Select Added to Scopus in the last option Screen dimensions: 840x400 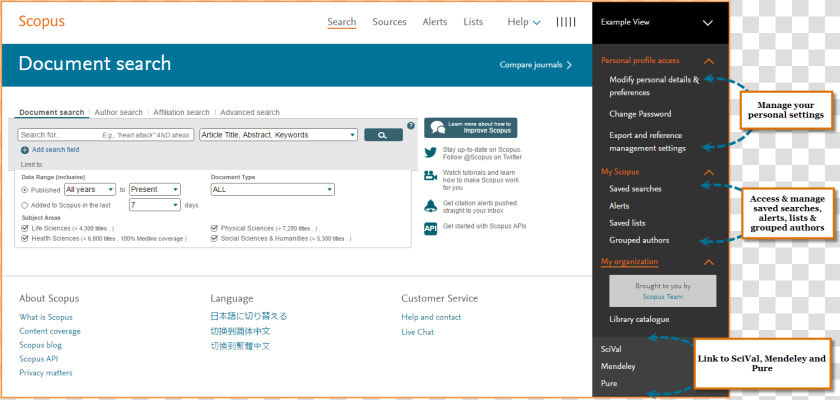pyautogui.click(x=25, y=205)
